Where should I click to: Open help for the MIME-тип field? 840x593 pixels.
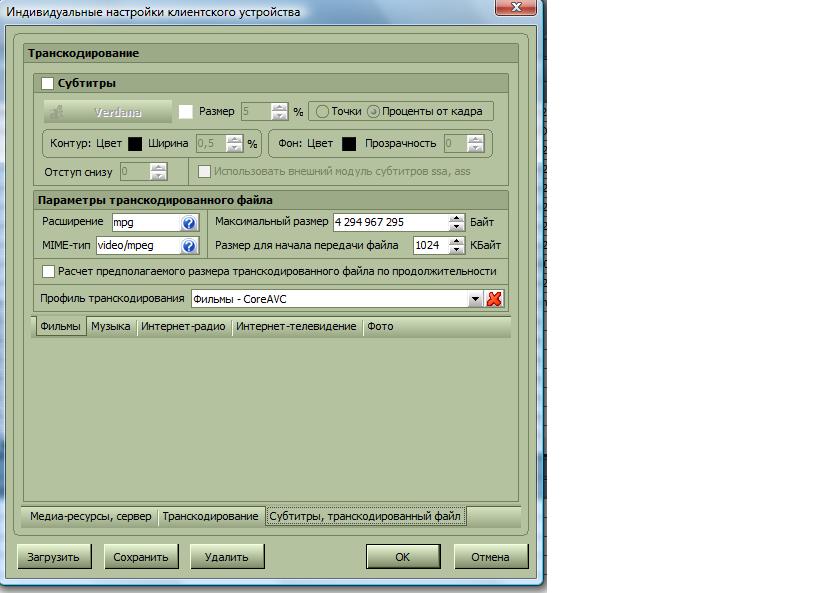[x=189, y=246]
